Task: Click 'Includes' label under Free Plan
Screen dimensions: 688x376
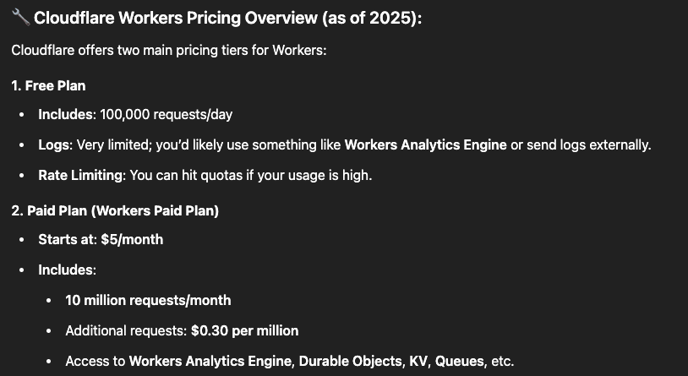Action: pyautogui.click(x=65, y=115)
